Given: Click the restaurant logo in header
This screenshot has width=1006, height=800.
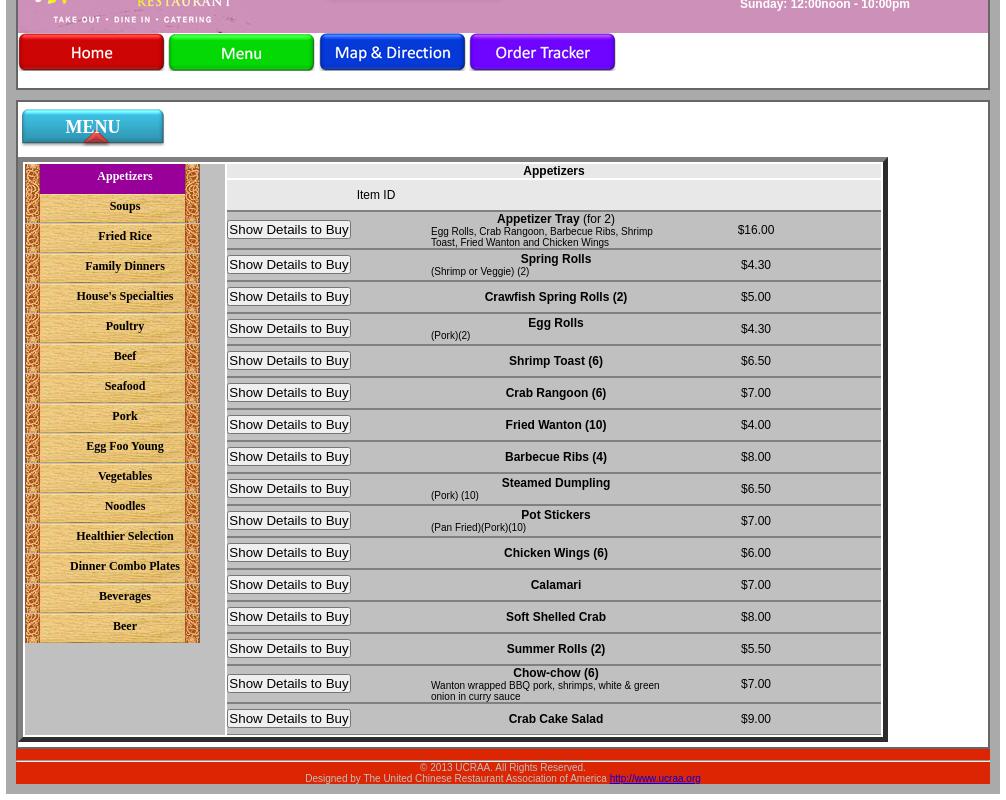Looking at the screenshot, I should click(x=140, y=12).
